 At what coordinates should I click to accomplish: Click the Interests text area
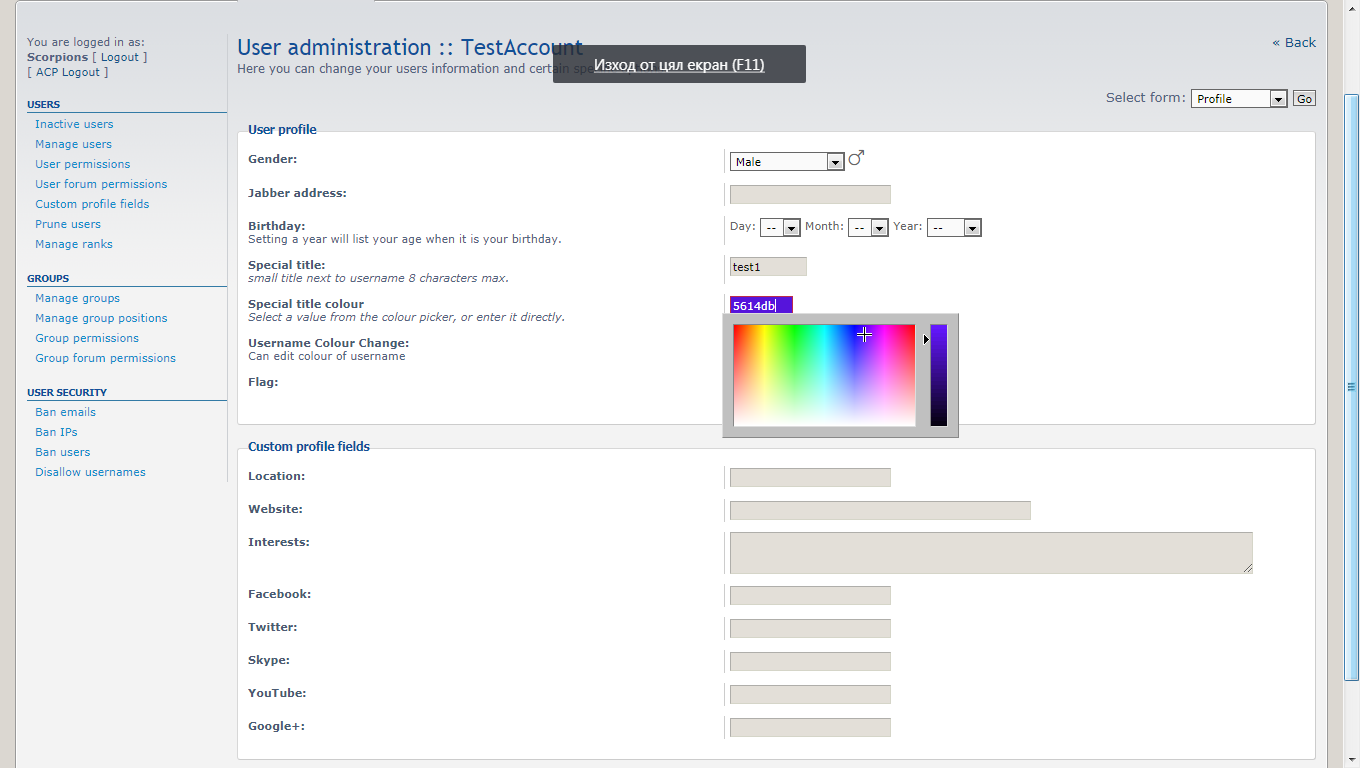click(990, 553)
